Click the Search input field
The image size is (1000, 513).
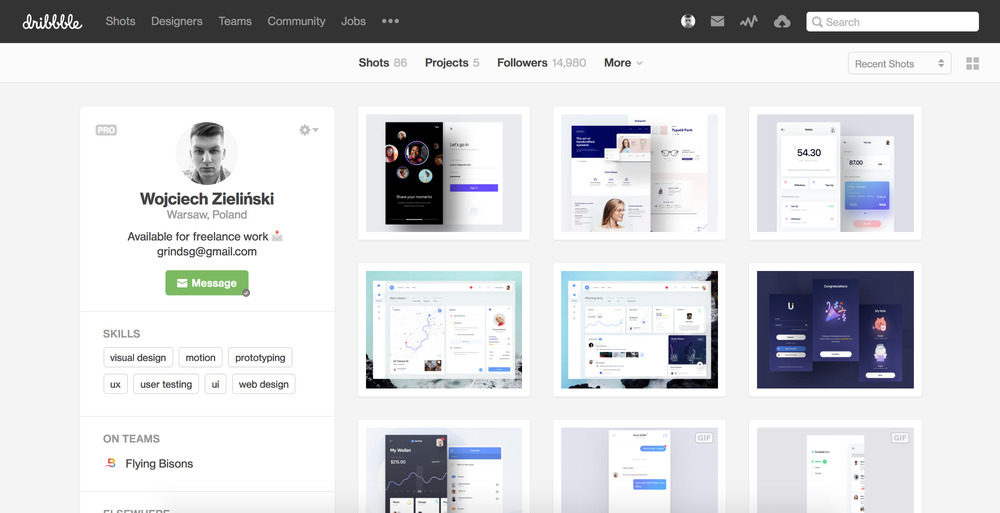point(892,22)
